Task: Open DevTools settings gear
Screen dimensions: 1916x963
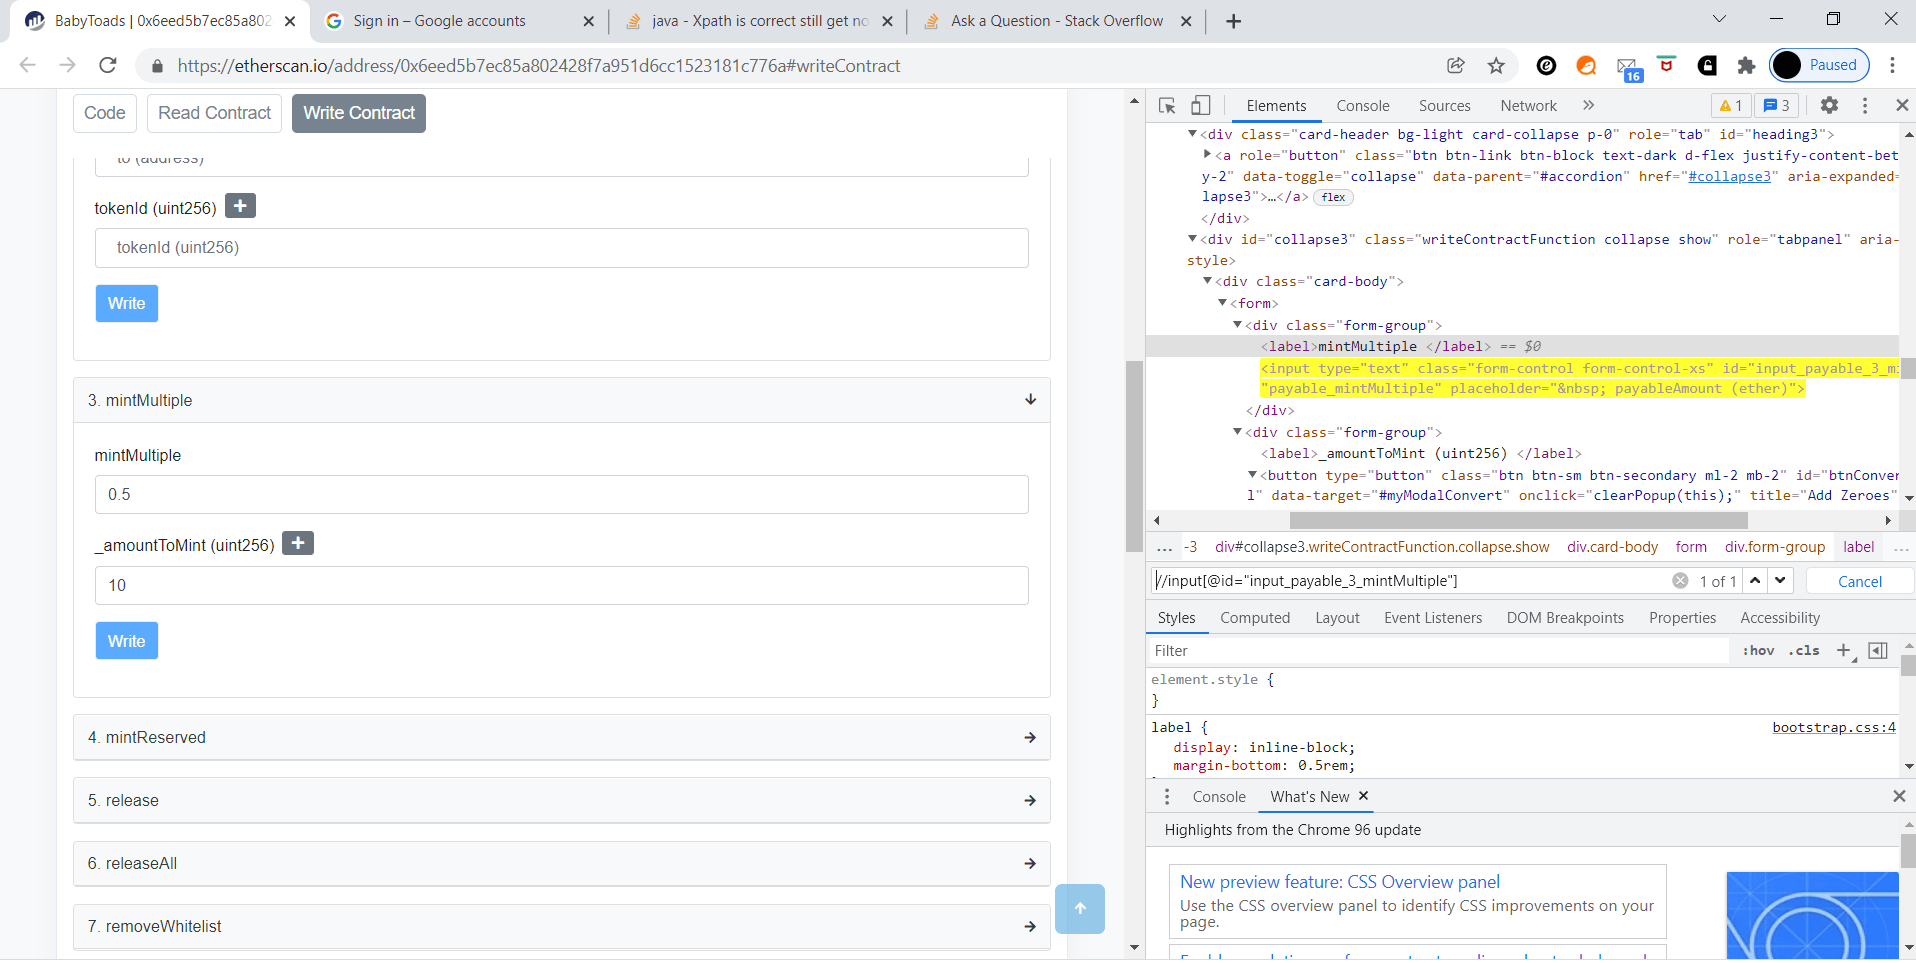Action: [x=1829, y=105]
